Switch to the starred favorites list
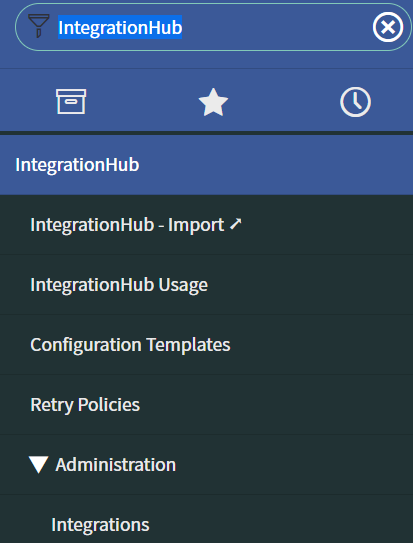 point(213,102)
